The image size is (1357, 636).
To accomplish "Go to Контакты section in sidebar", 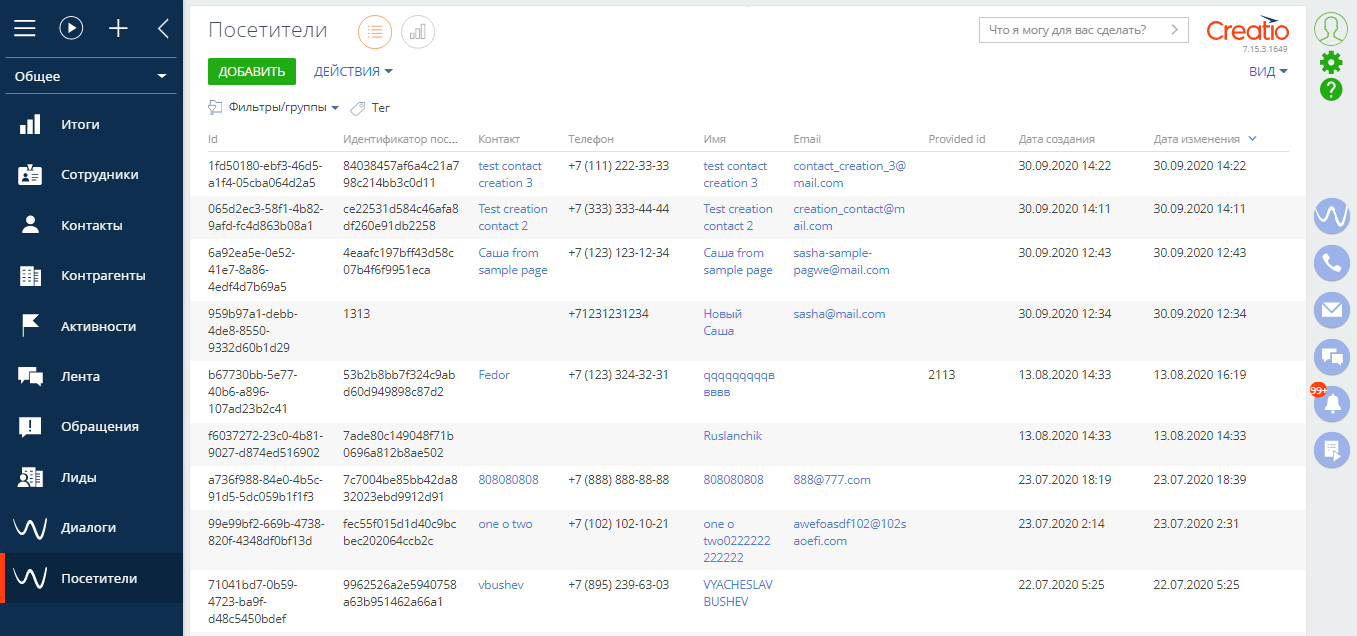I will click(91, 226).
